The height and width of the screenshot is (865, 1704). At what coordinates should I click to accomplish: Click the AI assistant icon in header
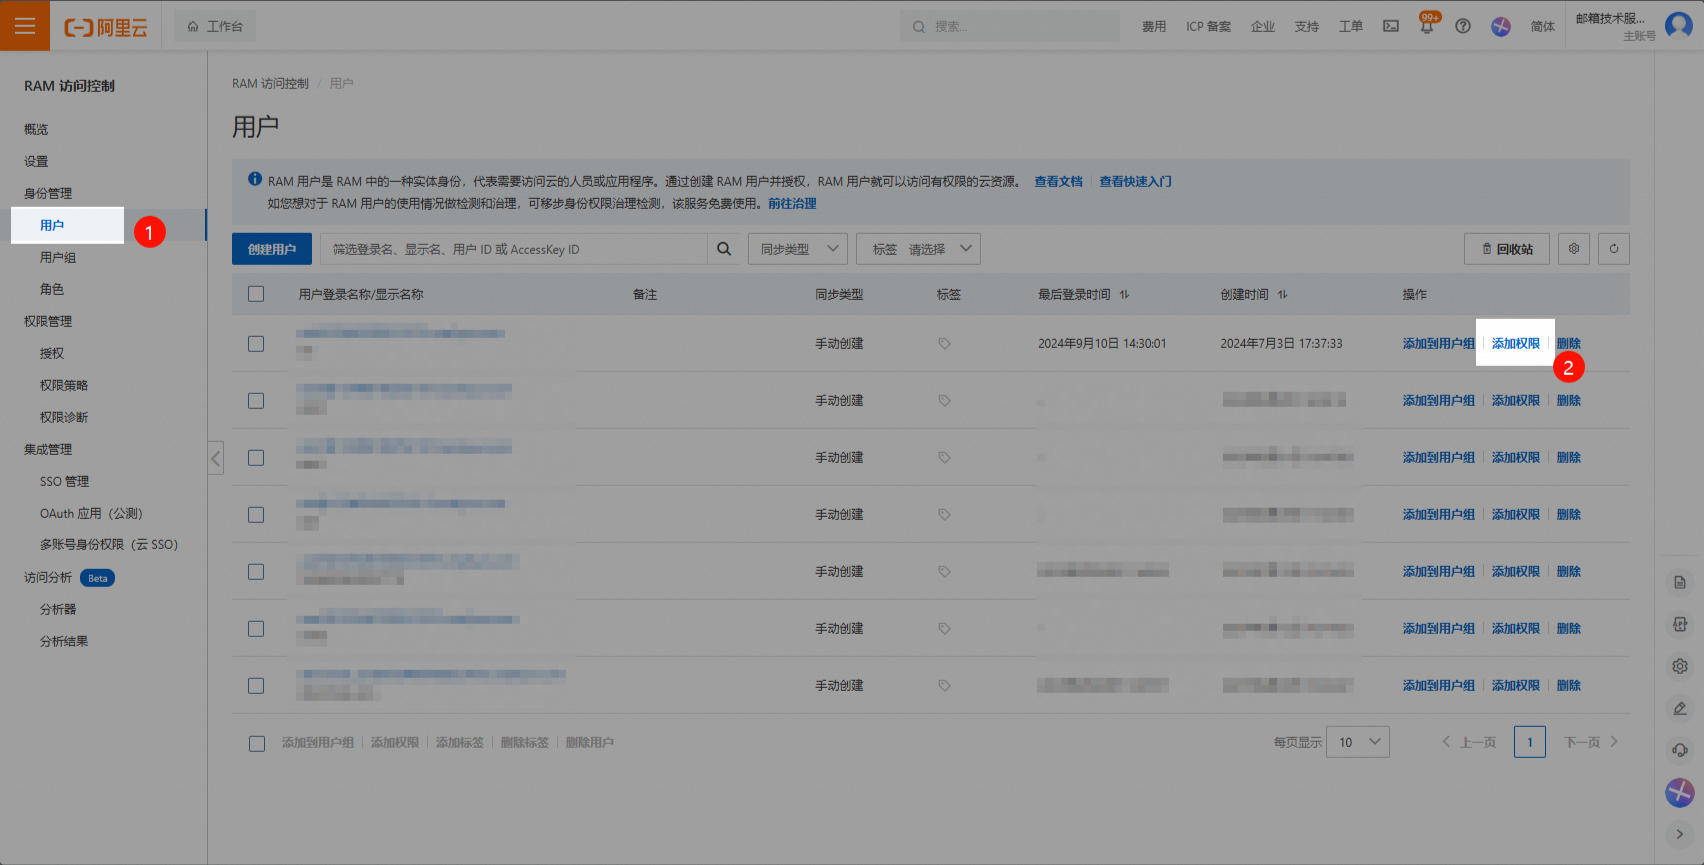coord(1501,26)
